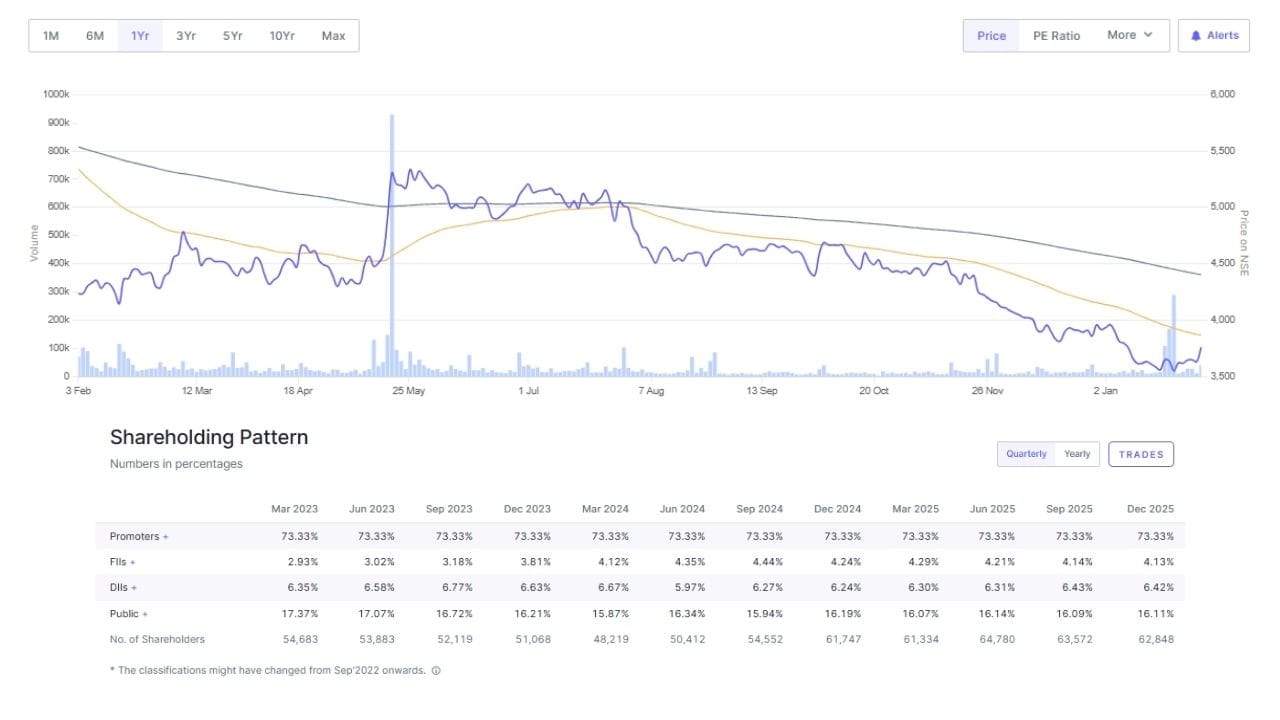Expand the Public shareholding row

(x=145, y=614)
